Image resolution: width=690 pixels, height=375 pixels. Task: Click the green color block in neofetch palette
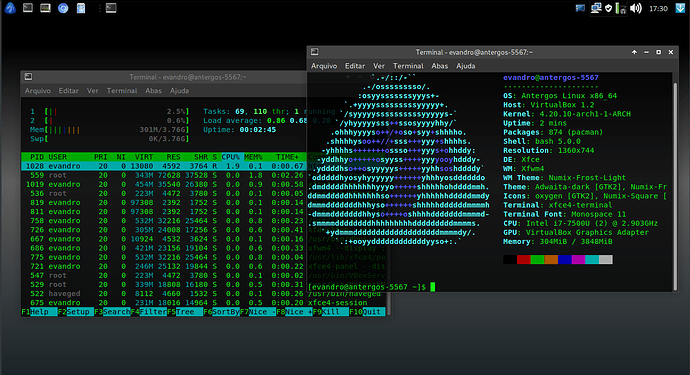(x=537, y=260)
